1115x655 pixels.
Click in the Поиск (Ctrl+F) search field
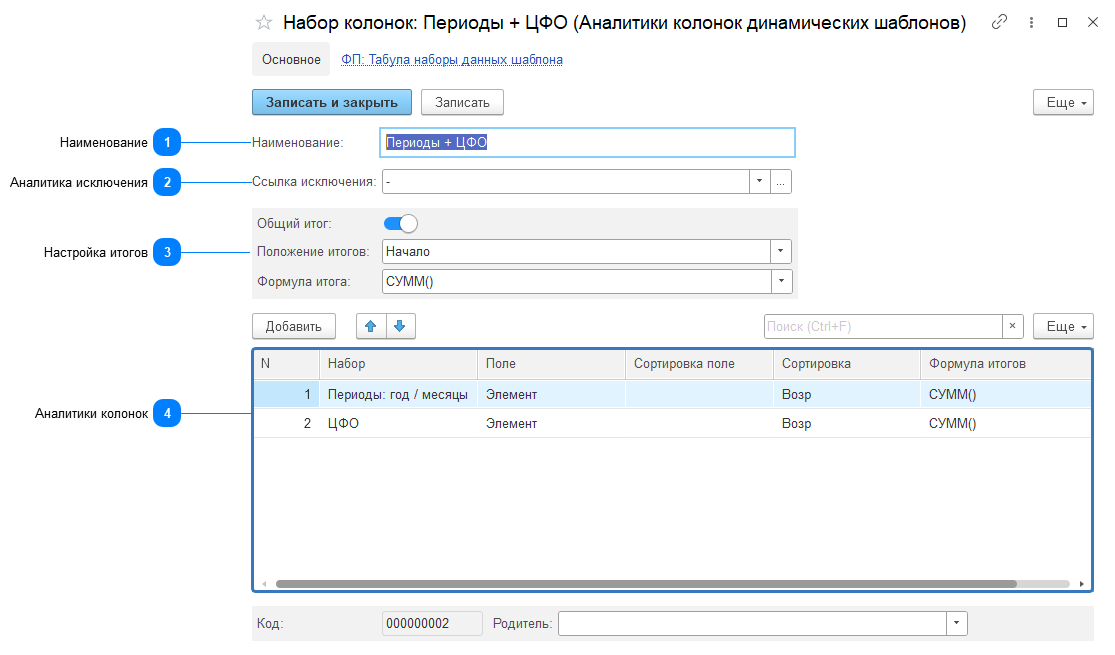coord(883,326)
